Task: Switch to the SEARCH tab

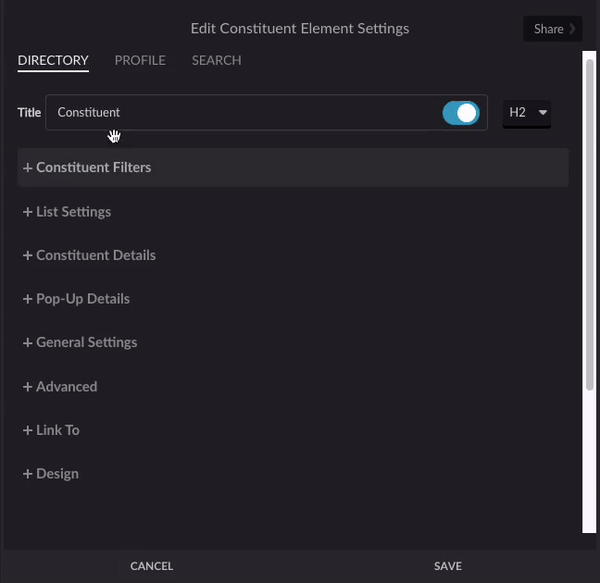Action: 217,60
